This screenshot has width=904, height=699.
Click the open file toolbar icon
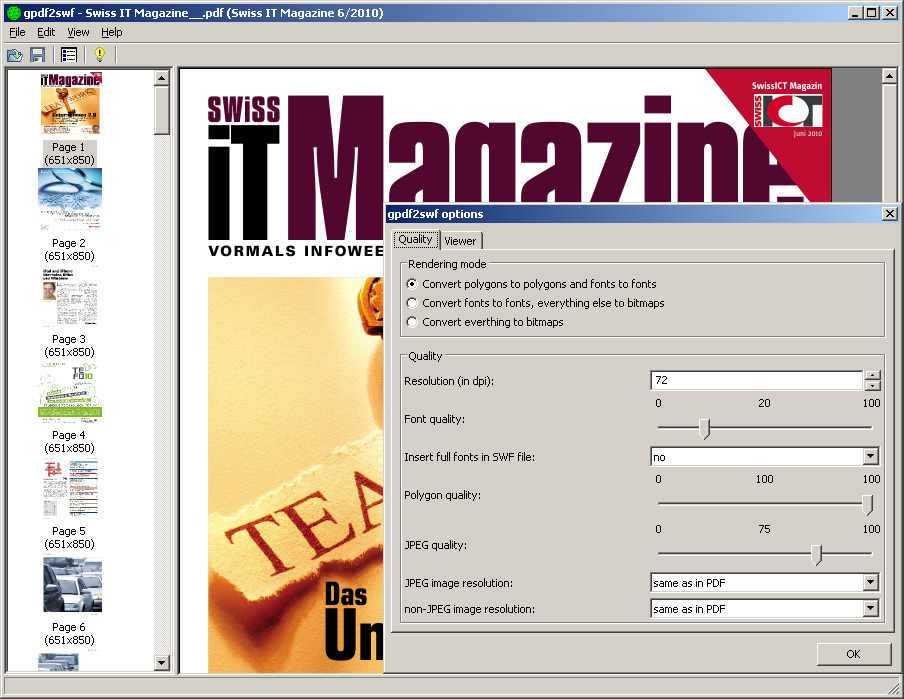pyautogui.click(x=14, y=55)
